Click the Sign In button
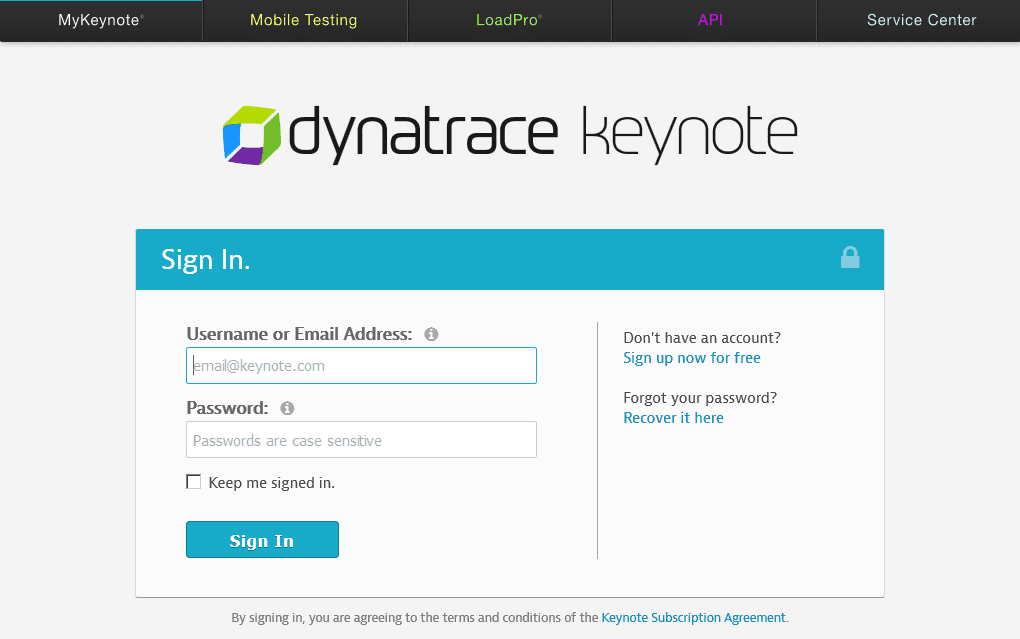The height and width of the screenshot is (639, 1020). click(262, 539)
